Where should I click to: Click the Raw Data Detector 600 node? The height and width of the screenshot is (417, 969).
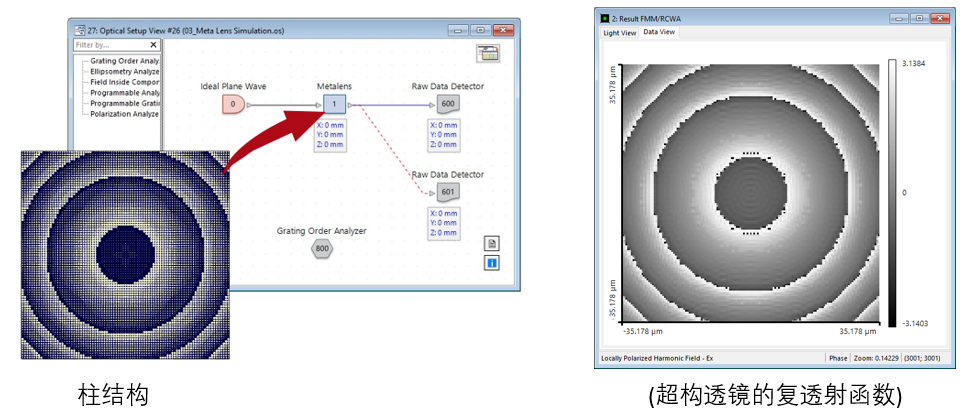coord(448,104)
